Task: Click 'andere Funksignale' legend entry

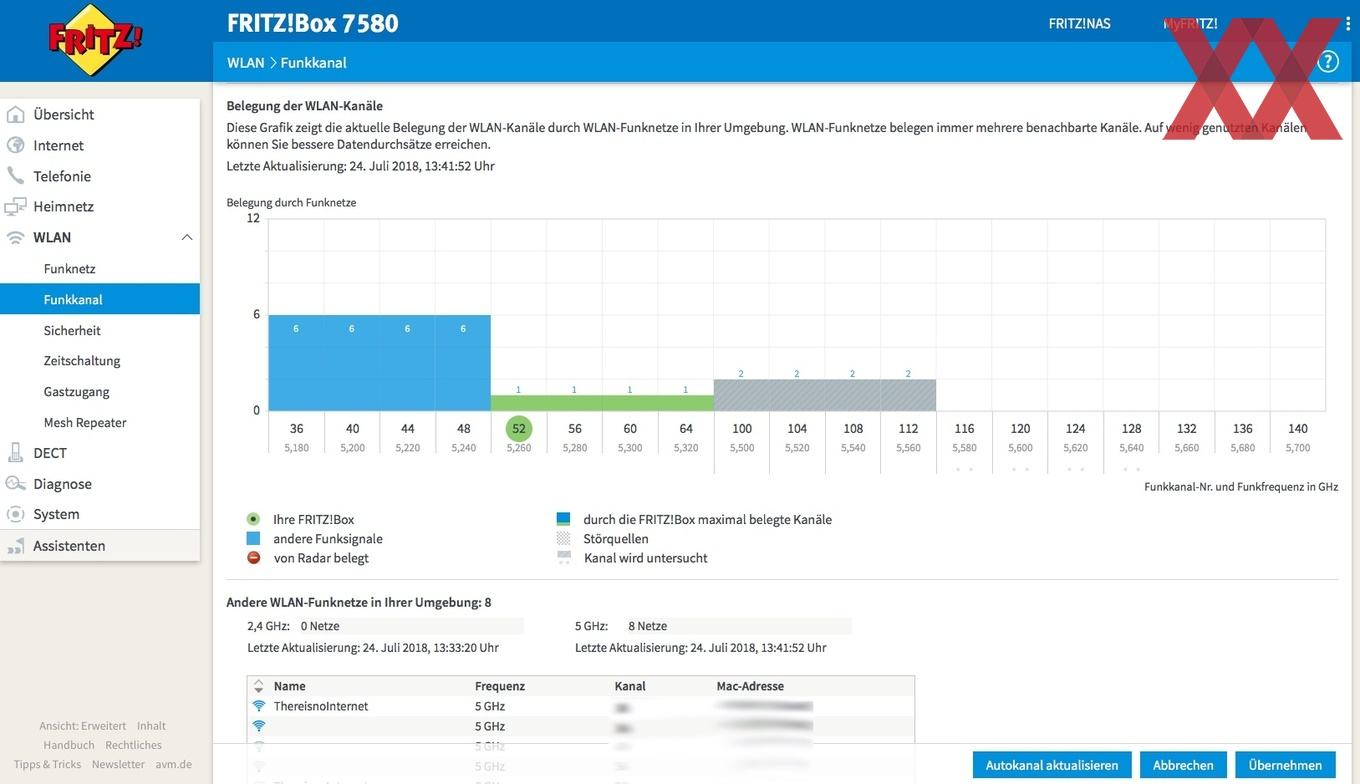Action: [x=328, y=538]
